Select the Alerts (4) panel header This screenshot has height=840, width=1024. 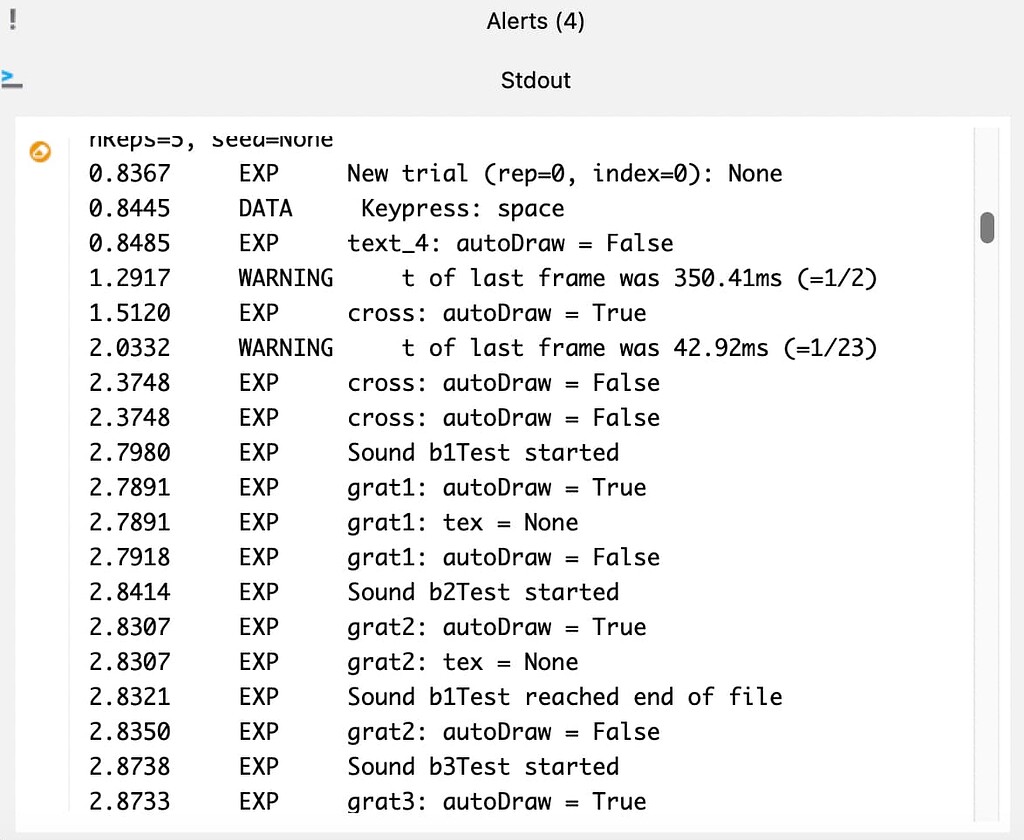point(535,20)
